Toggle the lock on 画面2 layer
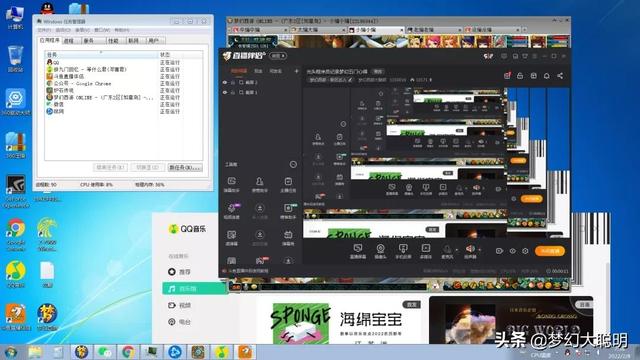Viewport: 640px width, 360px height. click(233, 82)
